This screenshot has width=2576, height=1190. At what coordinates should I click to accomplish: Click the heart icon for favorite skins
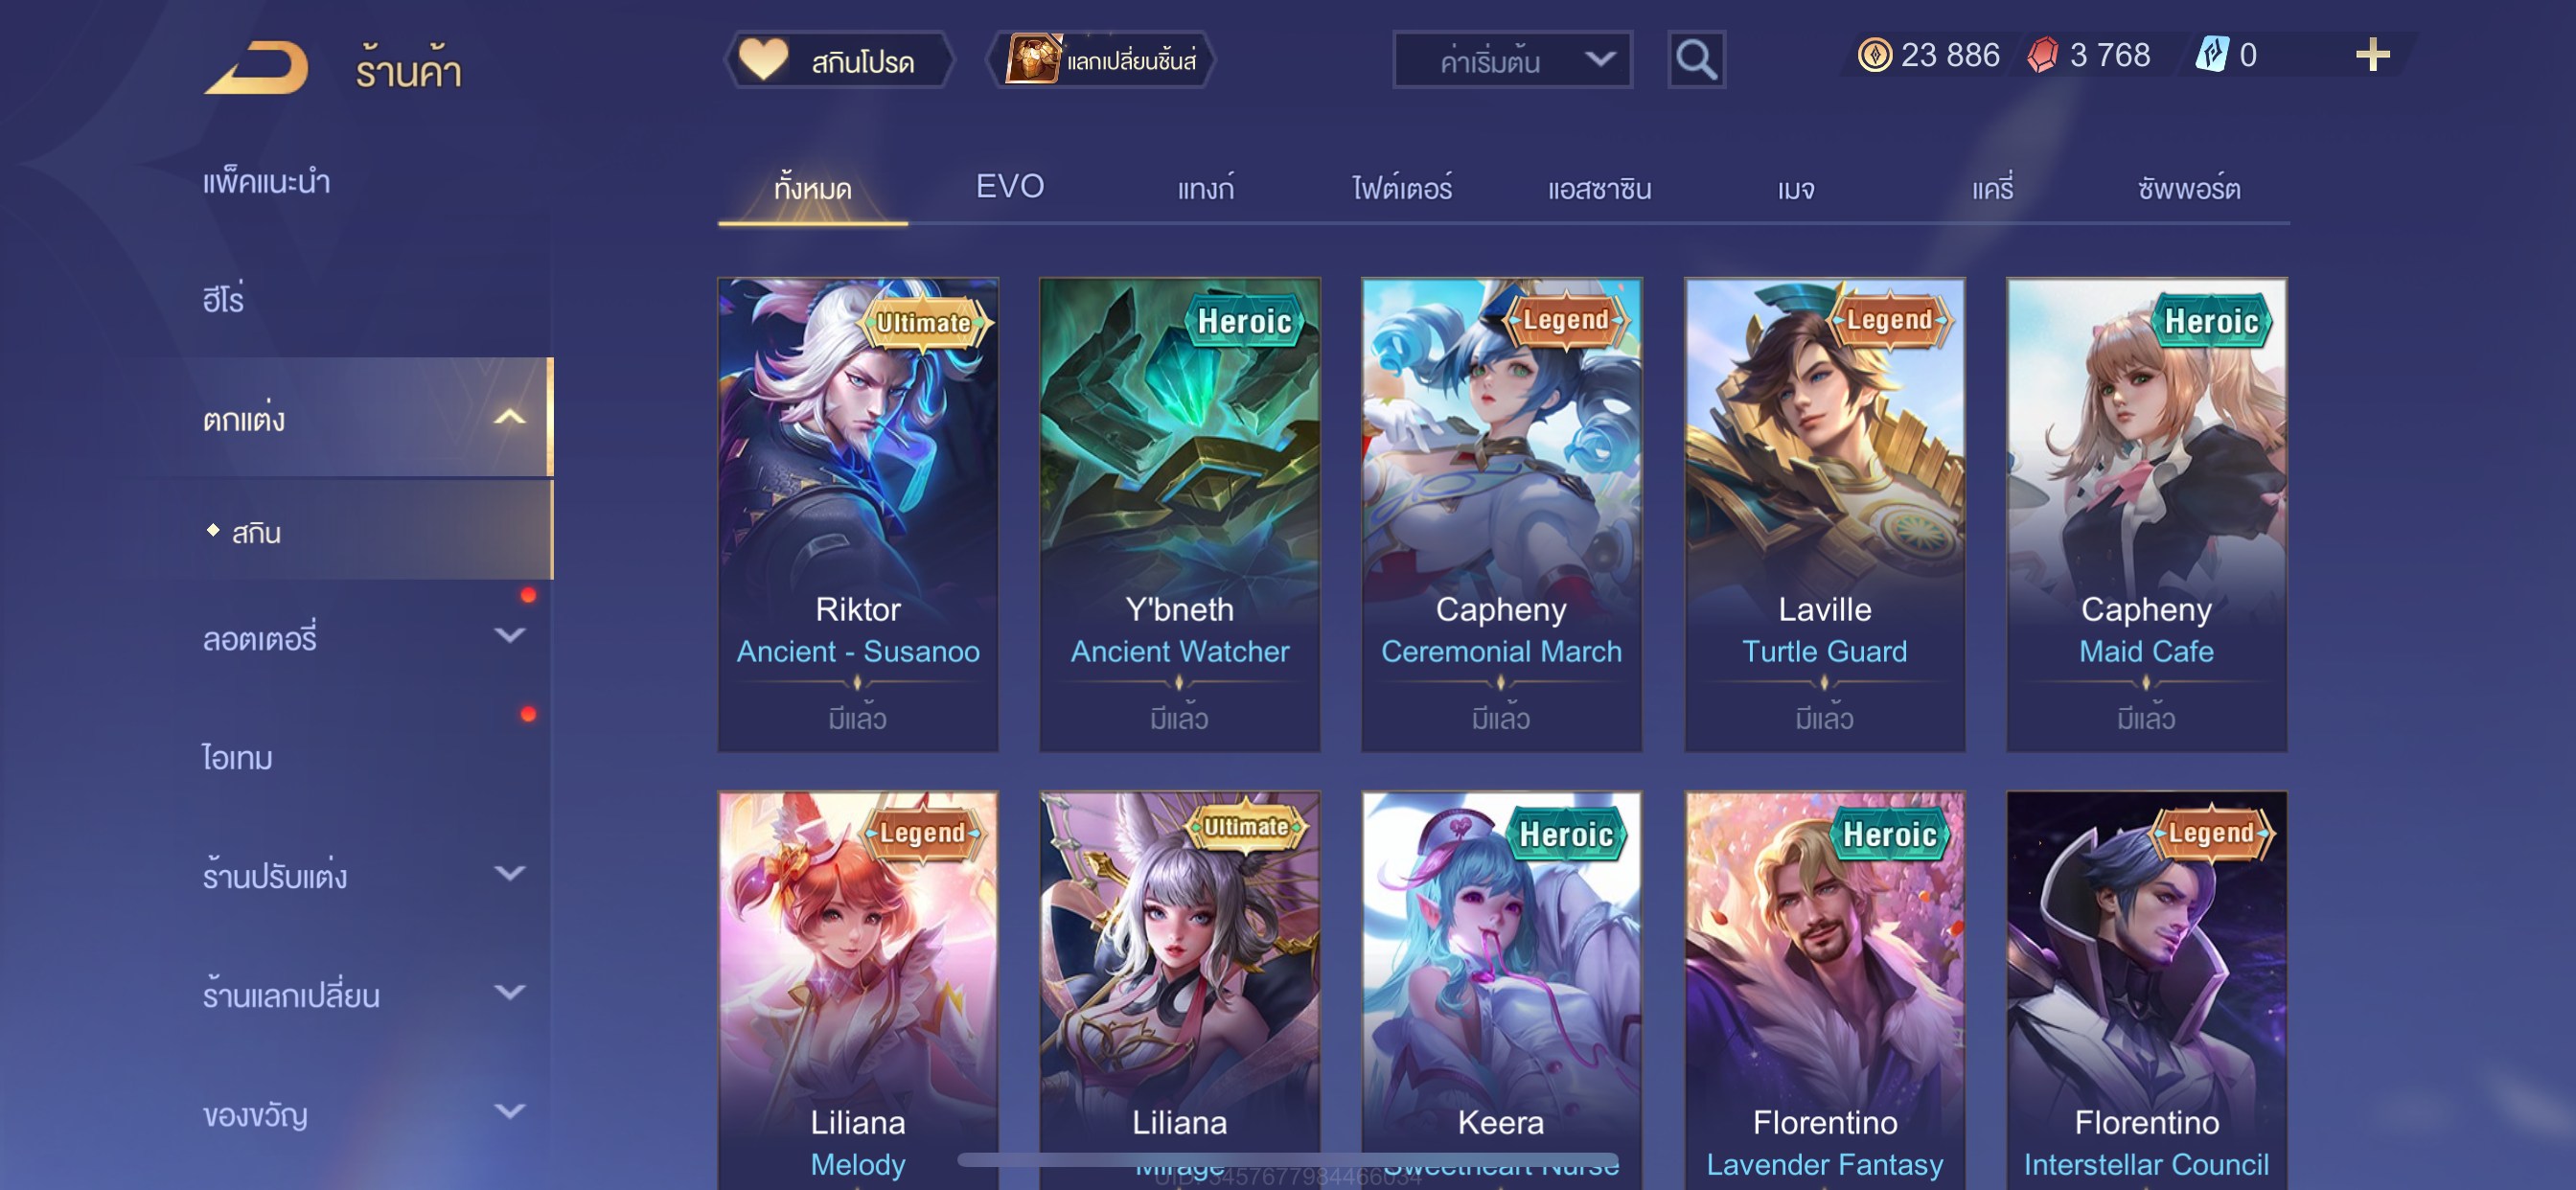point(763,59)
